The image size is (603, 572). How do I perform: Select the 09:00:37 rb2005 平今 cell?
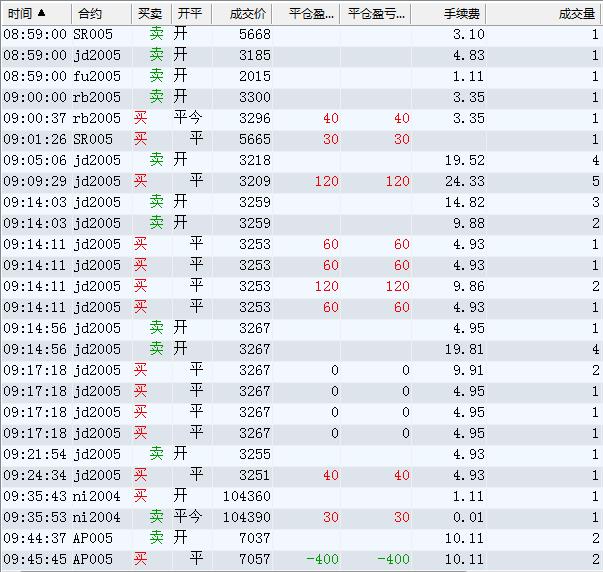pyautogui.click(x=188, y=118)
